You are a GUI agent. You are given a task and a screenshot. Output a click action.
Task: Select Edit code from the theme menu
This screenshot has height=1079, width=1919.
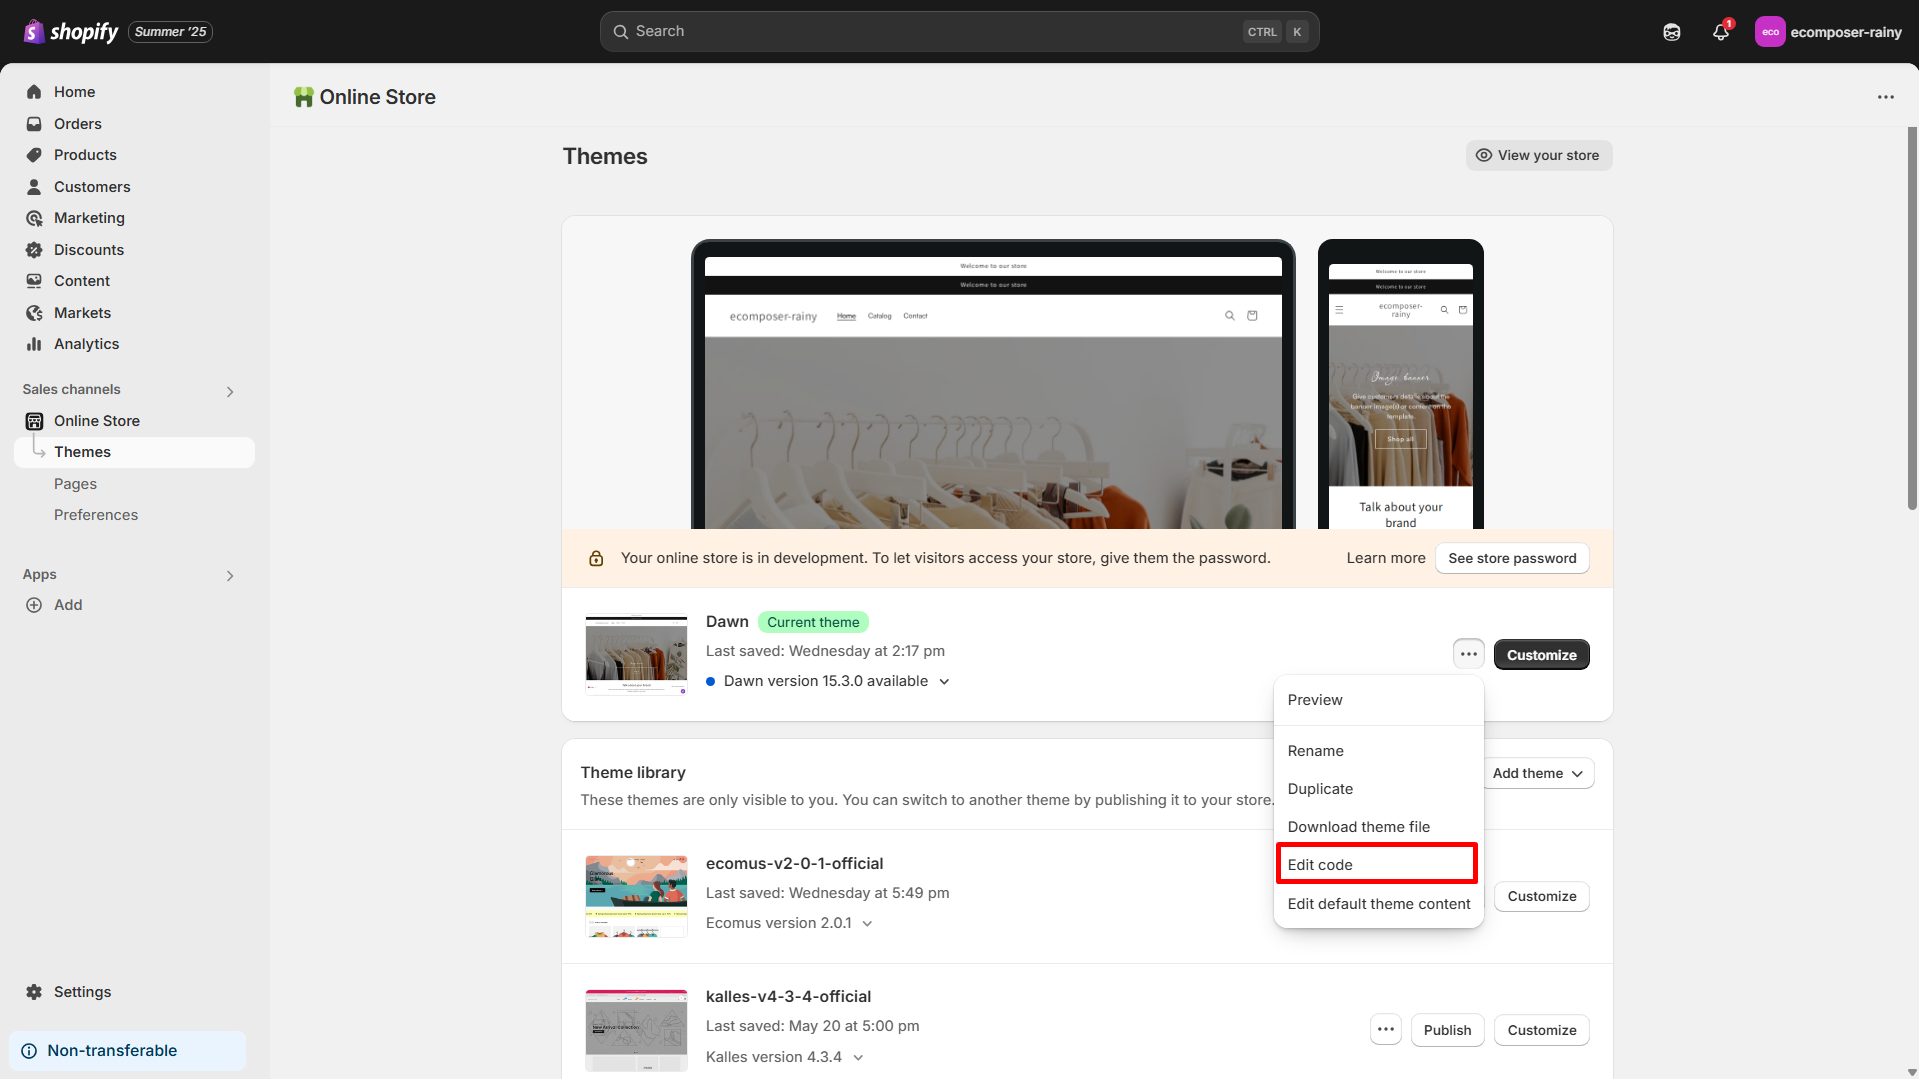tap(1320, 863)
